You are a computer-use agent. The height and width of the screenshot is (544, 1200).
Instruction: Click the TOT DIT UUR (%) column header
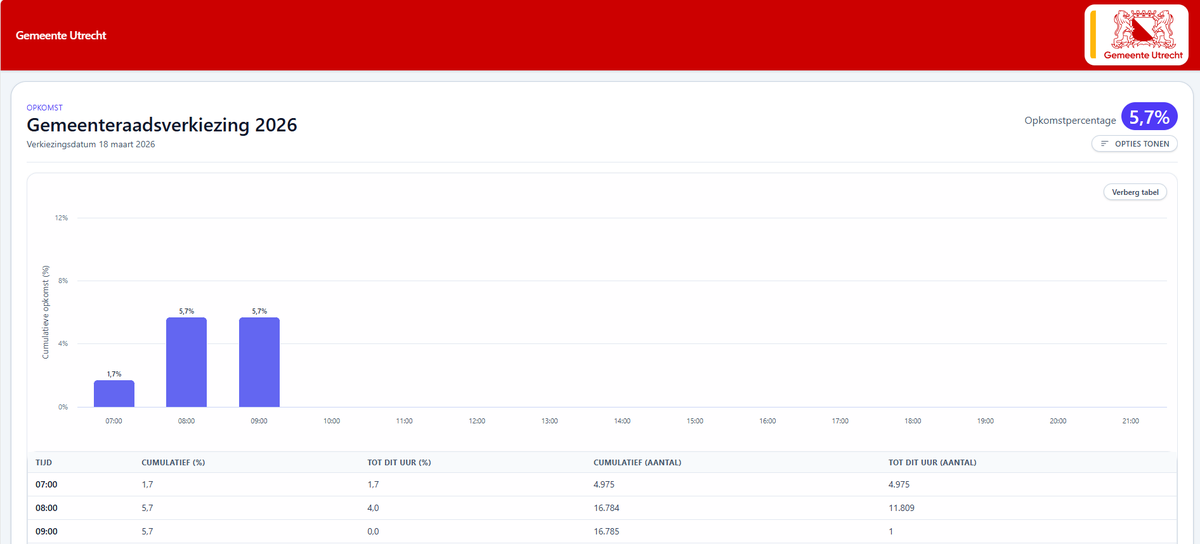[x=398, y=462]
